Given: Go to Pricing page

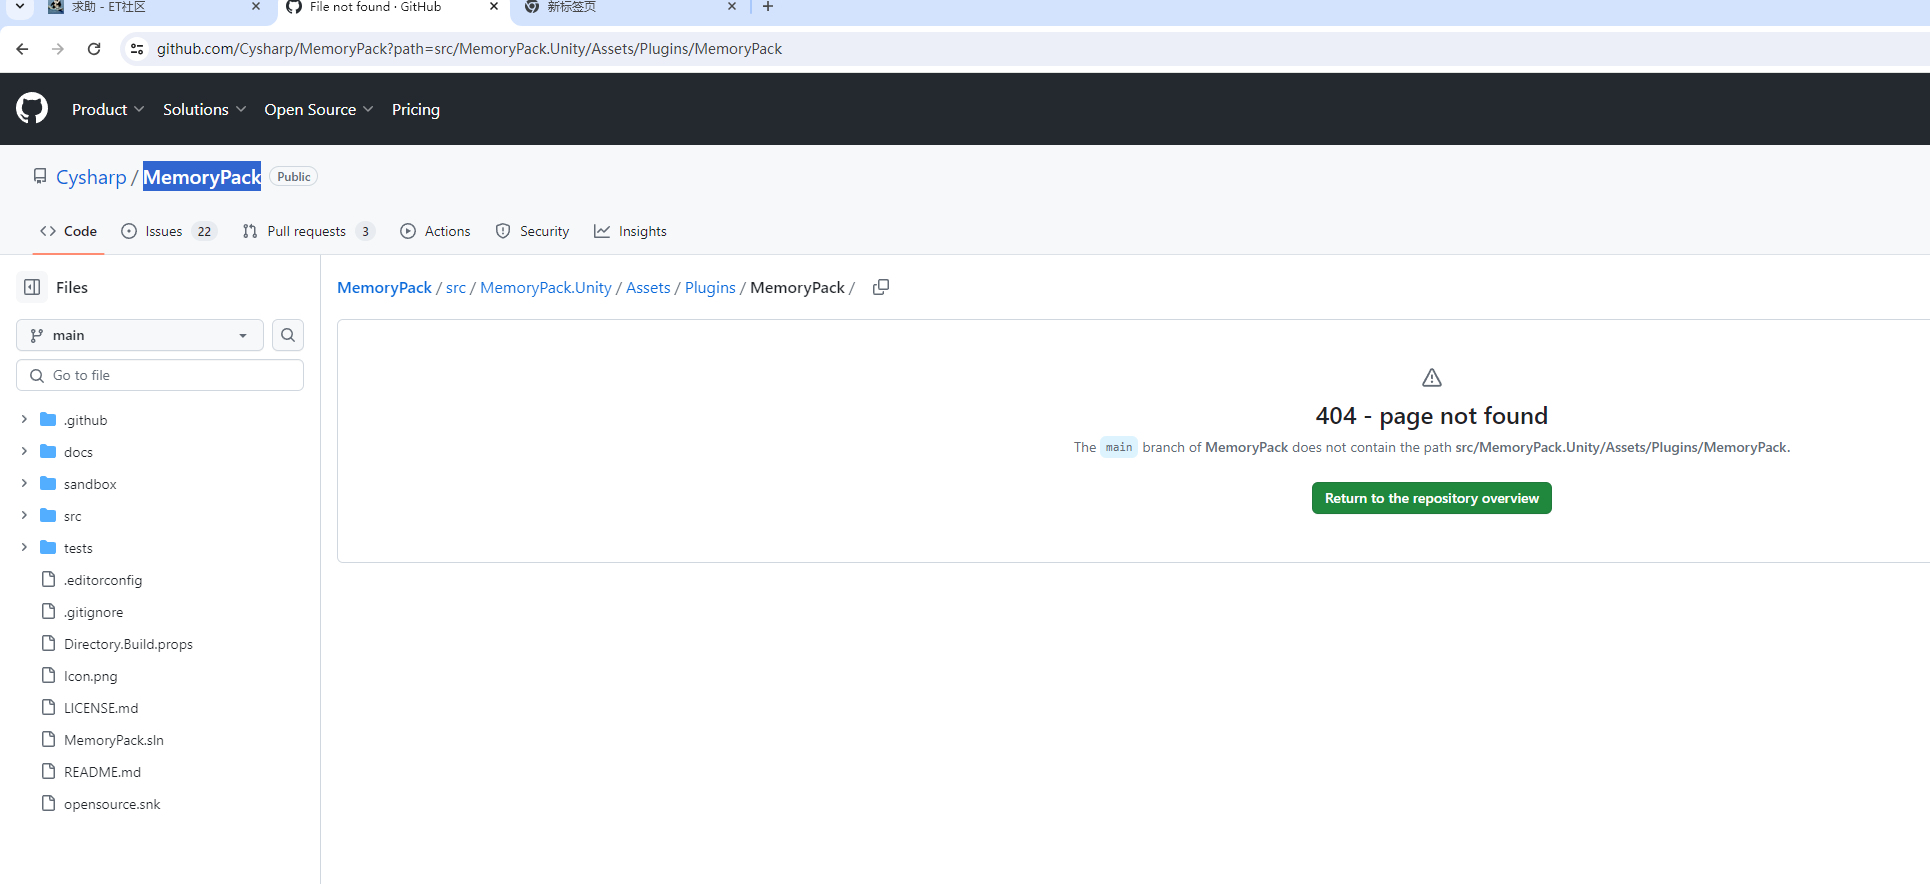Looking at the screenshot, I should (416, 109).
